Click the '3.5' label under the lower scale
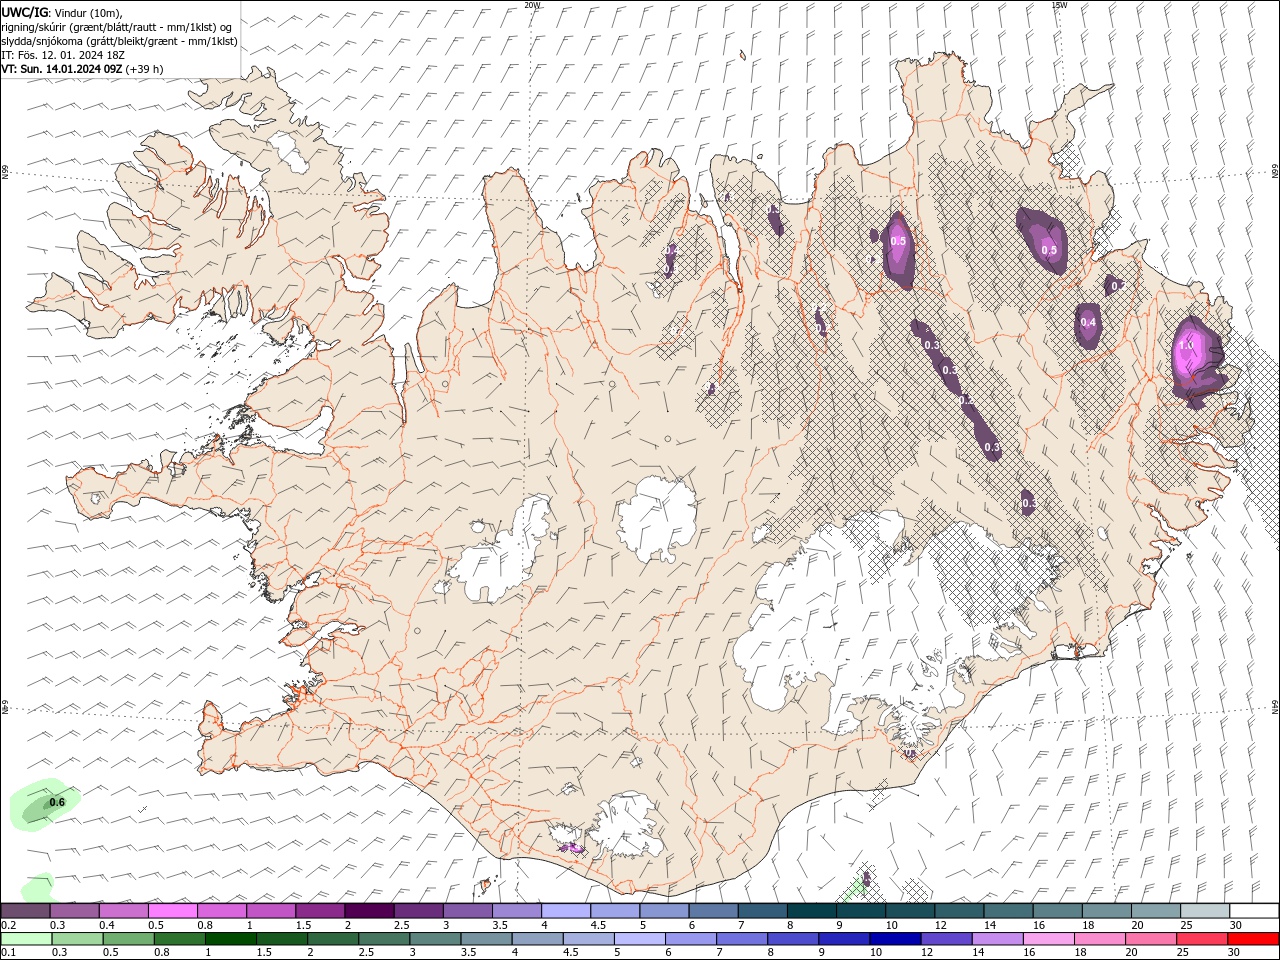Image resolution: width=1280 pixels, height=960 pixels. (468, 952)
